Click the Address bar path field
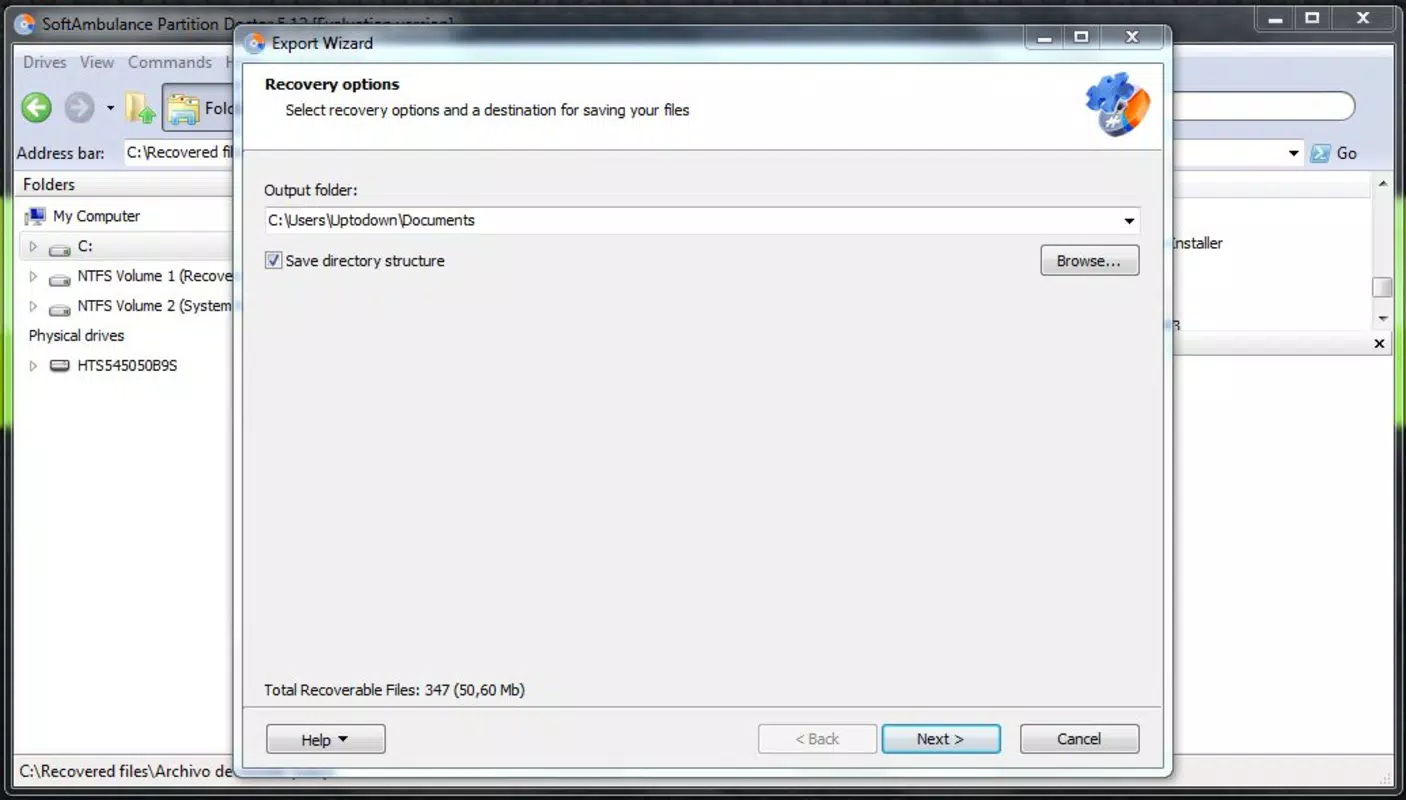Screen dimensions: 1406x800 [x=178, y=153]
